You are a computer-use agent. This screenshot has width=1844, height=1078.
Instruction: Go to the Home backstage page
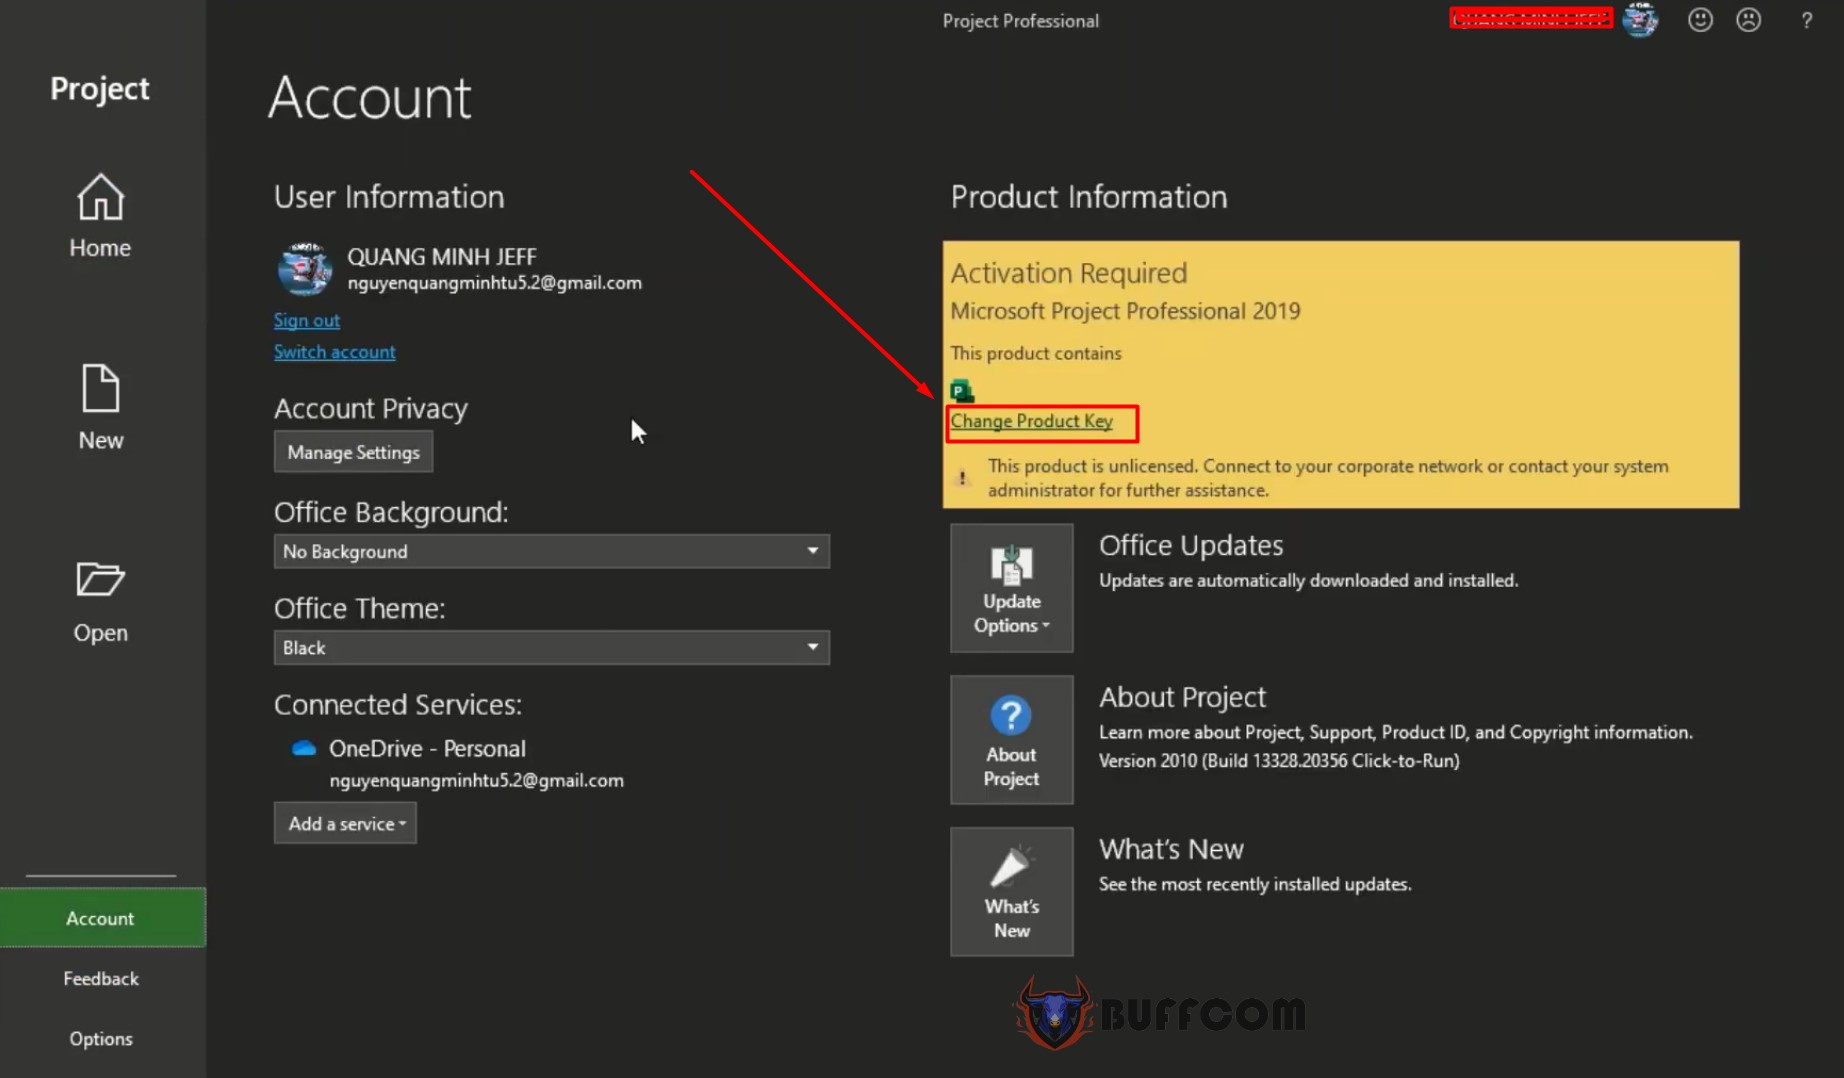pos(100,215)
